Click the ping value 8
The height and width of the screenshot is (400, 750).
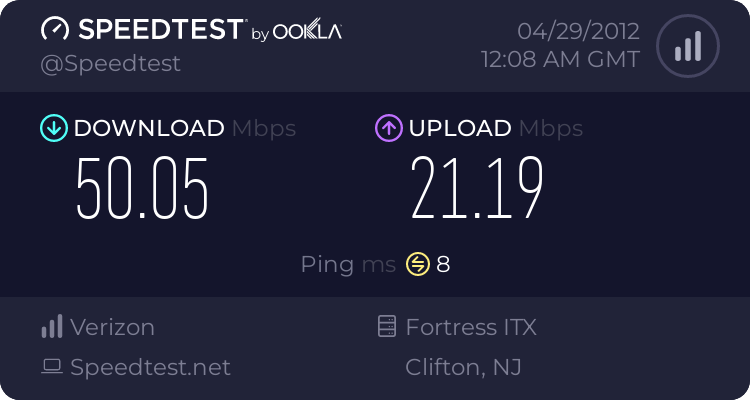(x=443, y=264)
